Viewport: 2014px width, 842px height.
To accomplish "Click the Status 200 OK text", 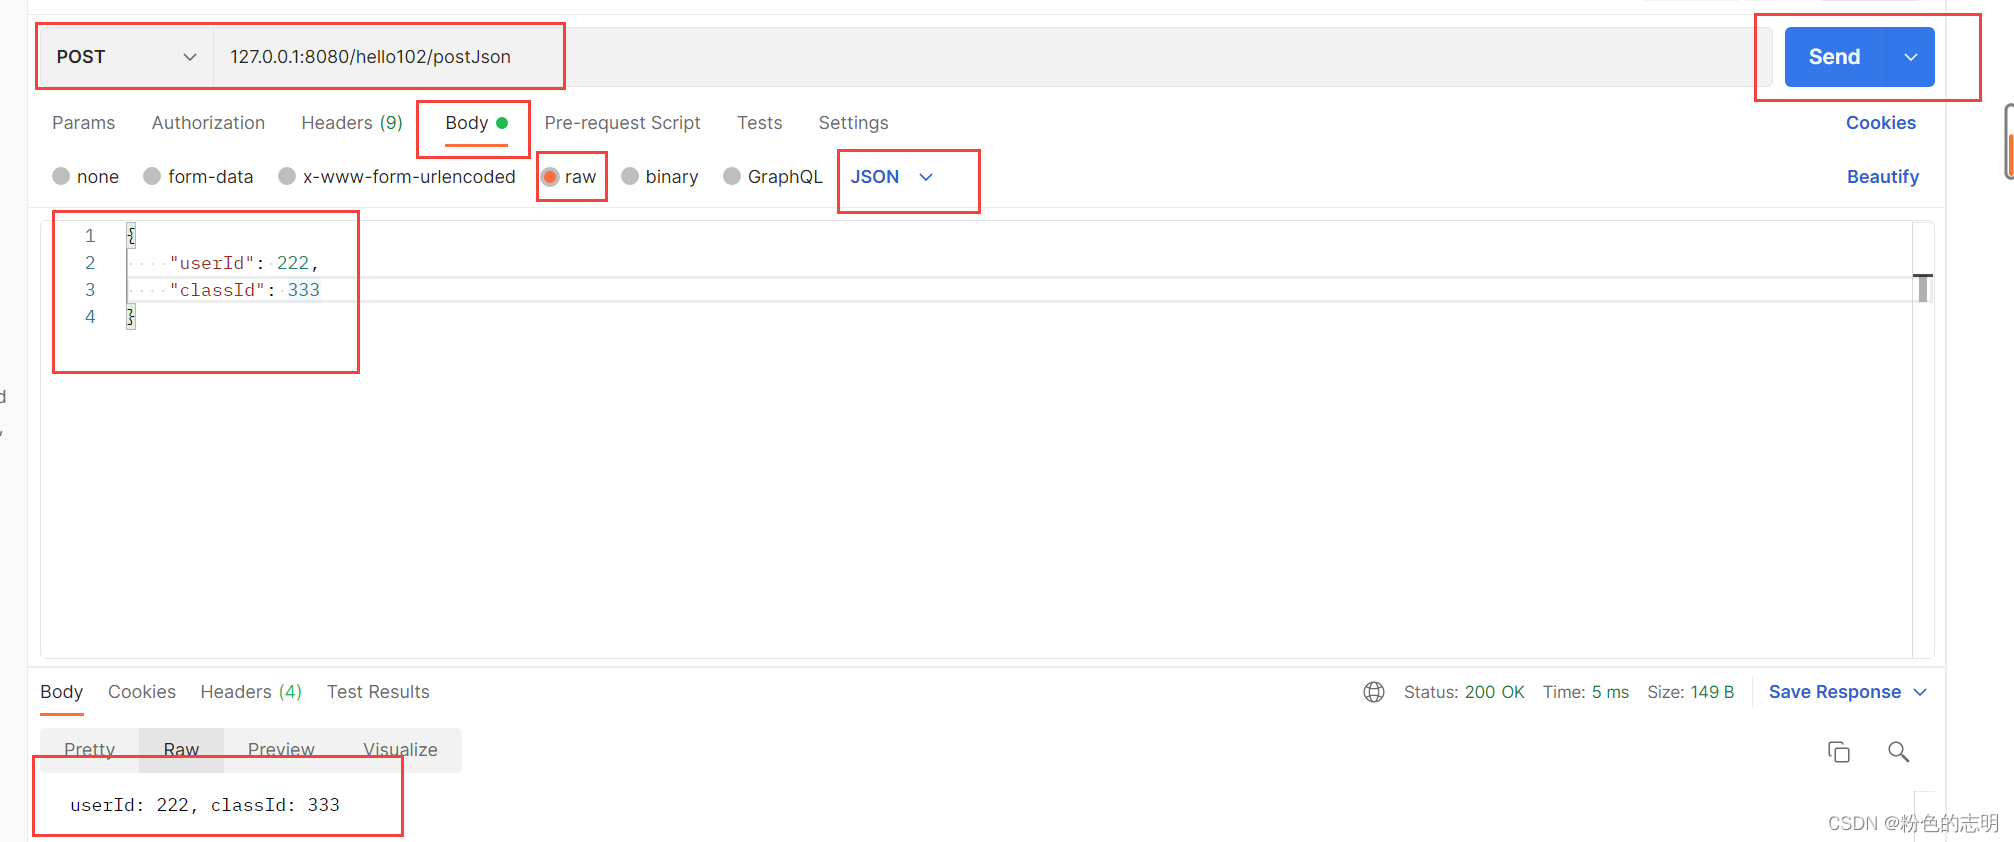I will pos(1464,692).
